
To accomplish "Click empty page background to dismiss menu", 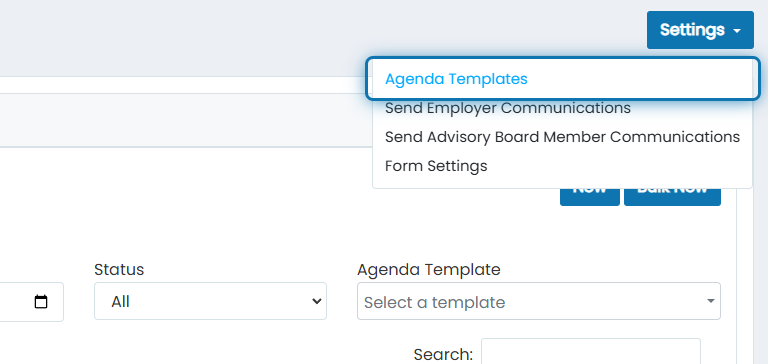I will pyautogui.click(x=196, y=34).
